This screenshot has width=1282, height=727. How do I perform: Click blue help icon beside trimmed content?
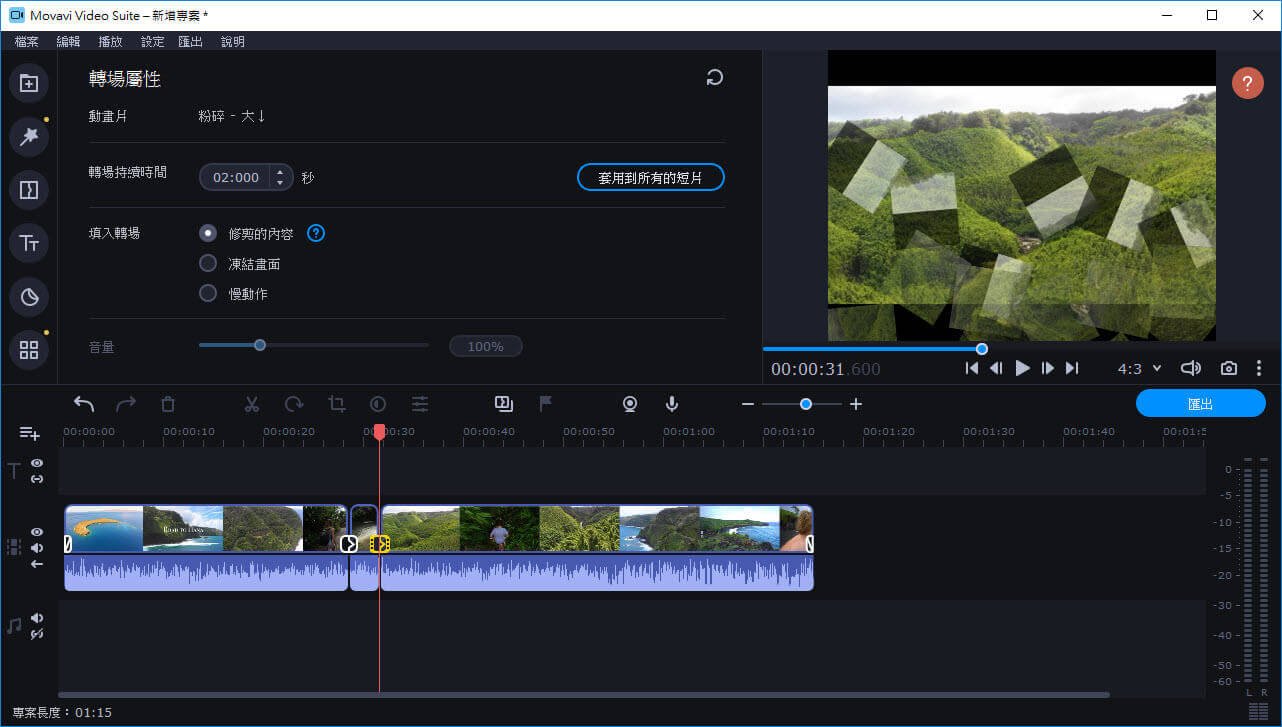pyautogui.click(x=316, y=233)
